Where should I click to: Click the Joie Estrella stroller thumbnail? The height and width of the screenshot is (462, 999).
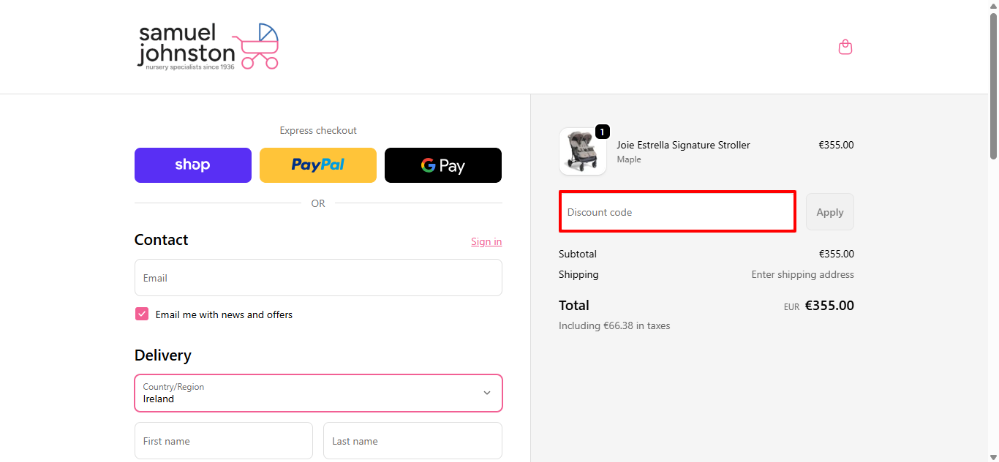582,152
